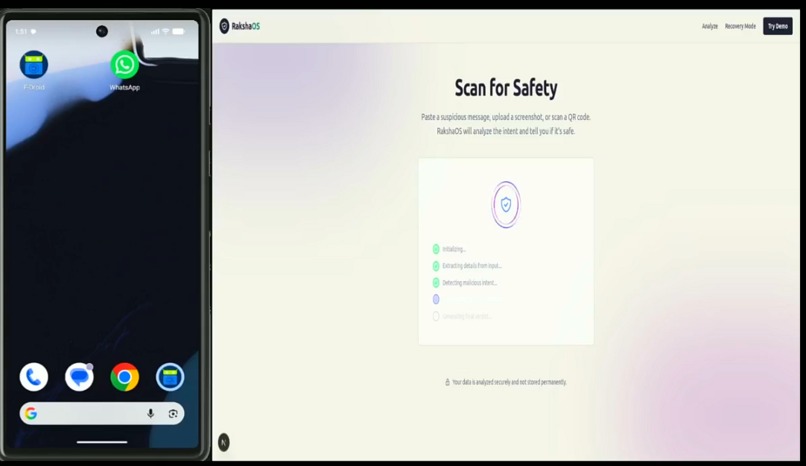
Task: Click the RakshaOS logo in header
Action: 240,26
